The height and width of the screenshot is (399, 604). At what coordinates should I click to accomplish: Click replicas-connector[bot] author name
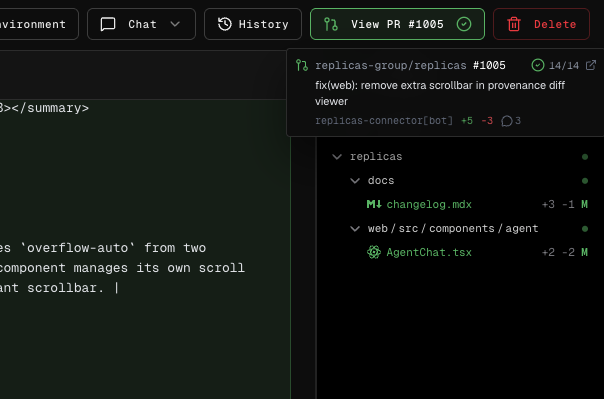point(384,121)
